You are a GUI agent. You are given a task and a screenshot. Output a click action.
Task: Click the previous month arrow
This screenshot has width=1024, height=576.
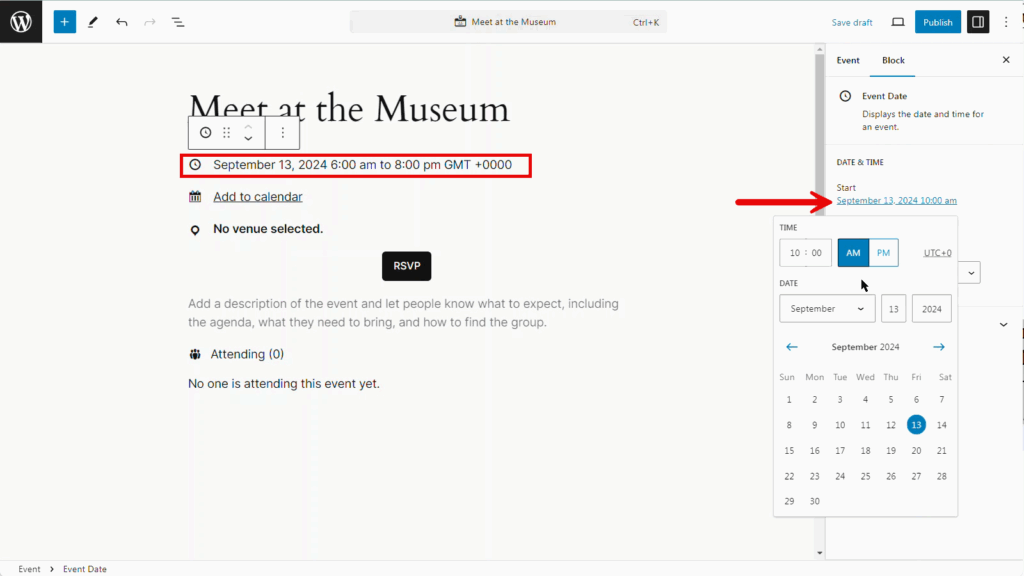click(x=792, y=347)
